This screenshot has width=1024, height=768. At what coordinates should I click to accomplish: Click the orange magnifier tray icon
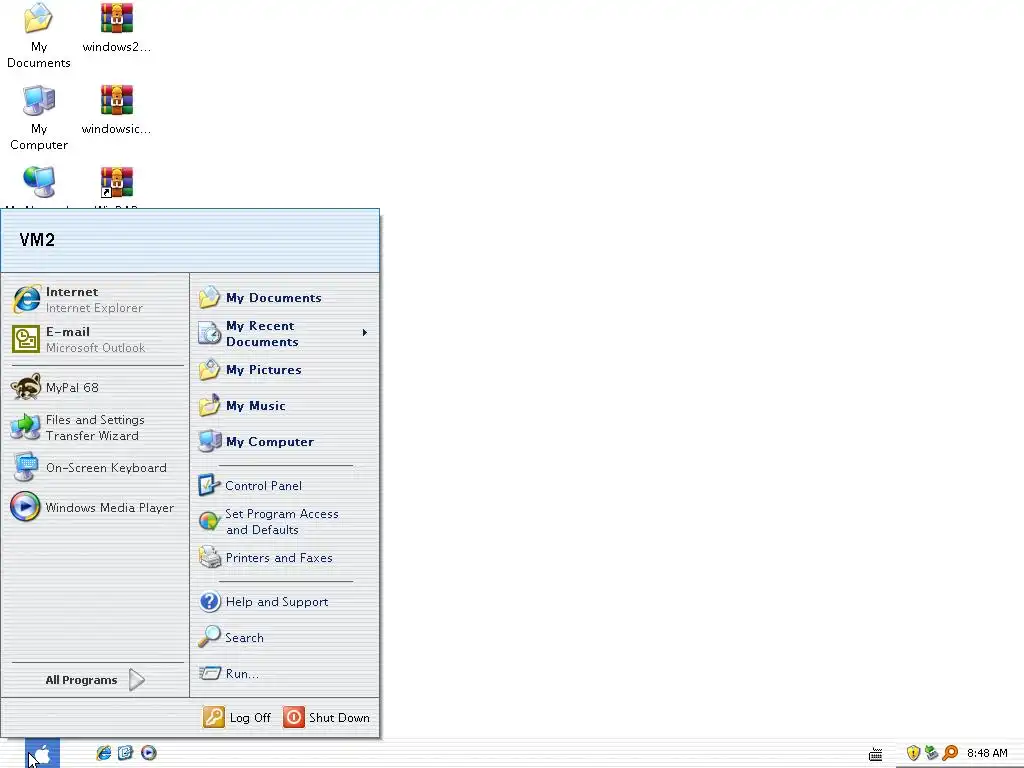pos(950,753)
